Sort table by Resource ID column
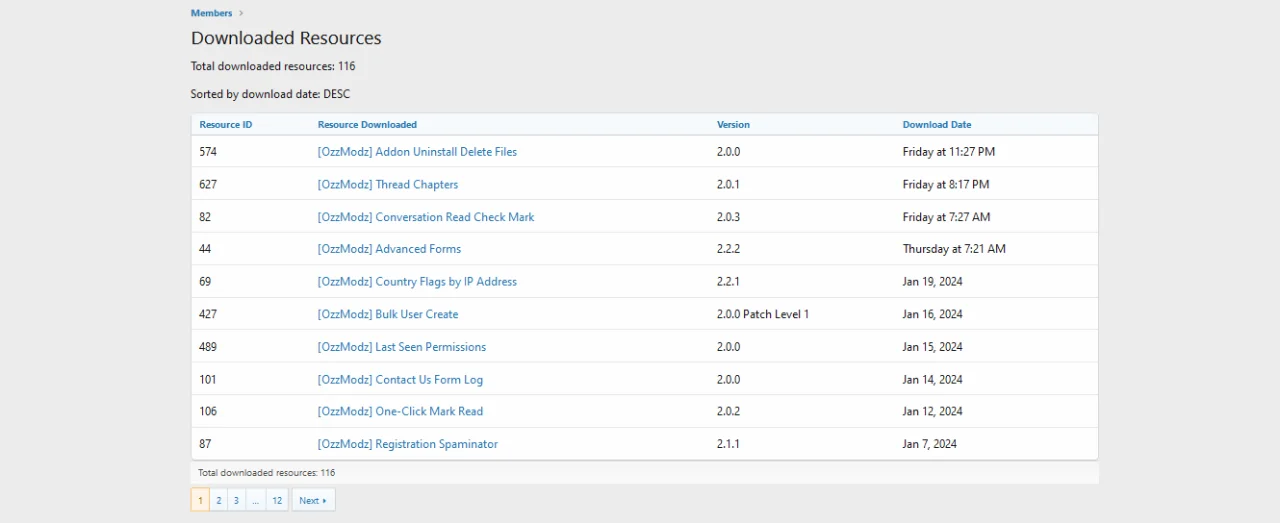Image resolution: width=1280 pixels, height=523 pixels. (226, 125)
